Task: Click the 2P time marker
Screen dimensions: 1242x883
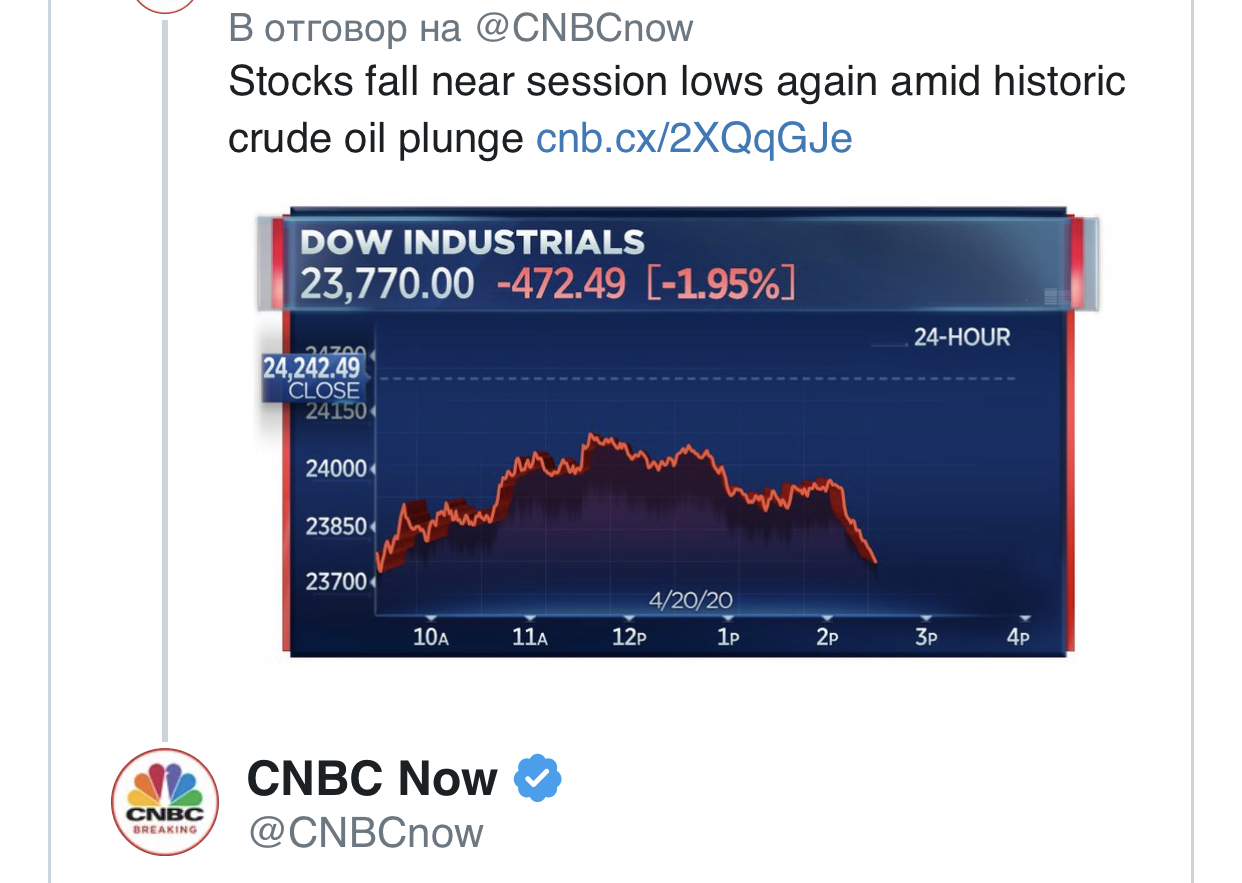Action: tap(826, 637)
